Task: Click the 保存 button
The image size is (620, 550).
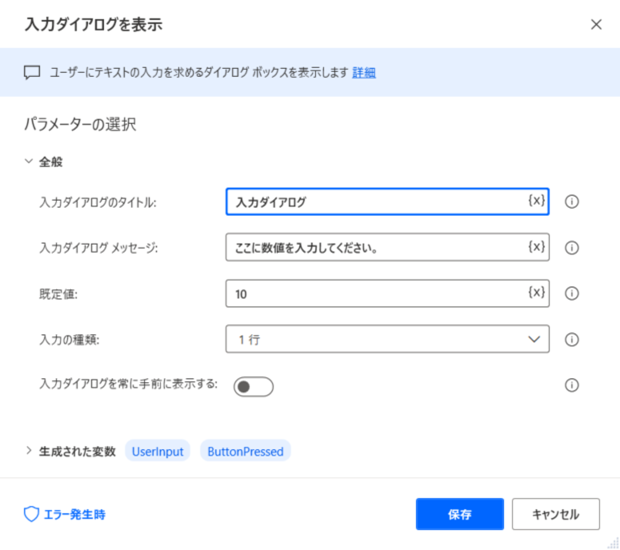Action: click(459, 514)
